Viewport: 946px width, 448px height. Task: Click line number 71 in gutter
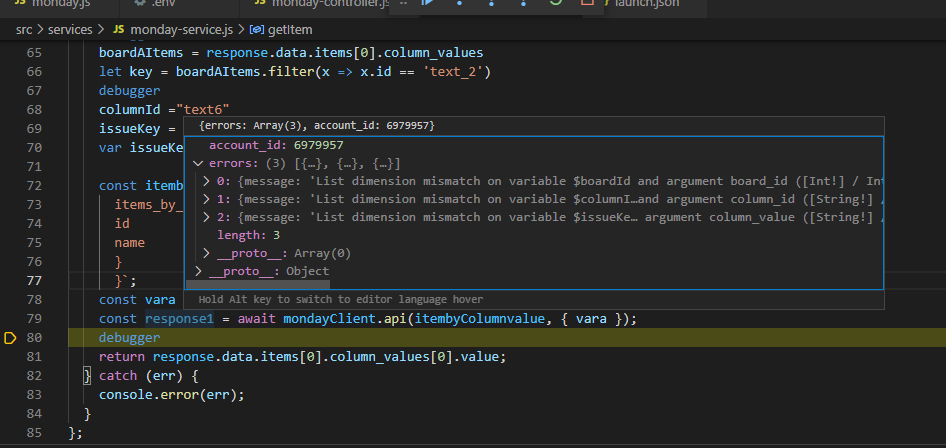[34, 166]
